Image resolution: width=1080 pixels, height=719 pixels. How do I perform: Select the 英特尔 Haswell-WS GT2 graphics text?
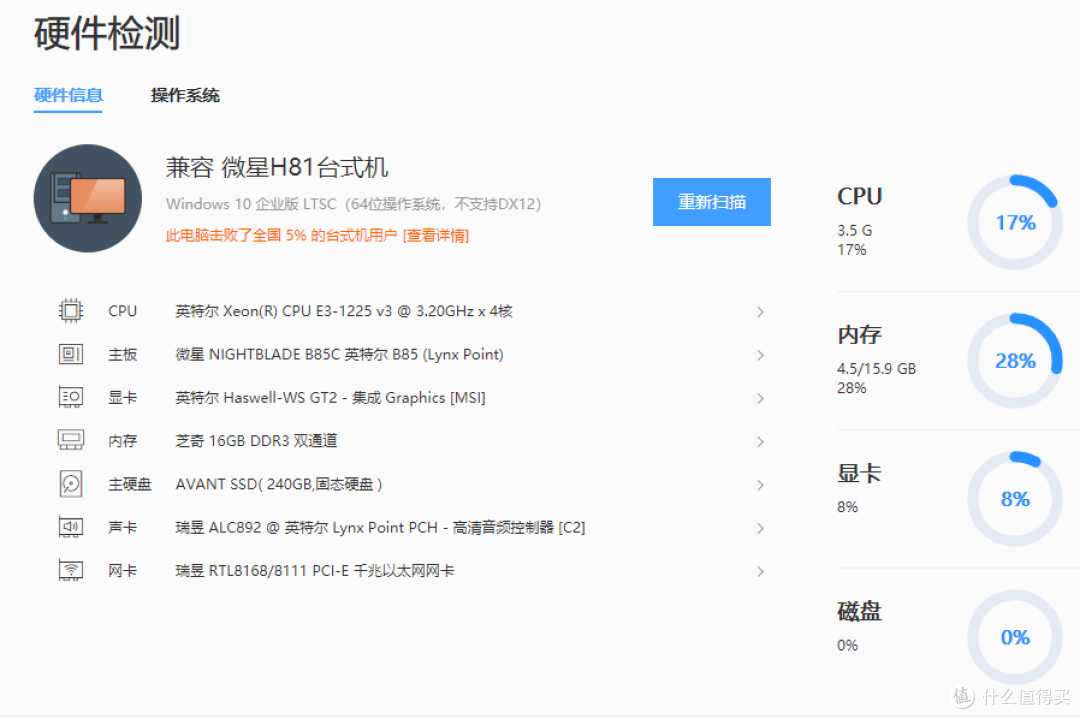pyautogui.click(x=330, y=397)
